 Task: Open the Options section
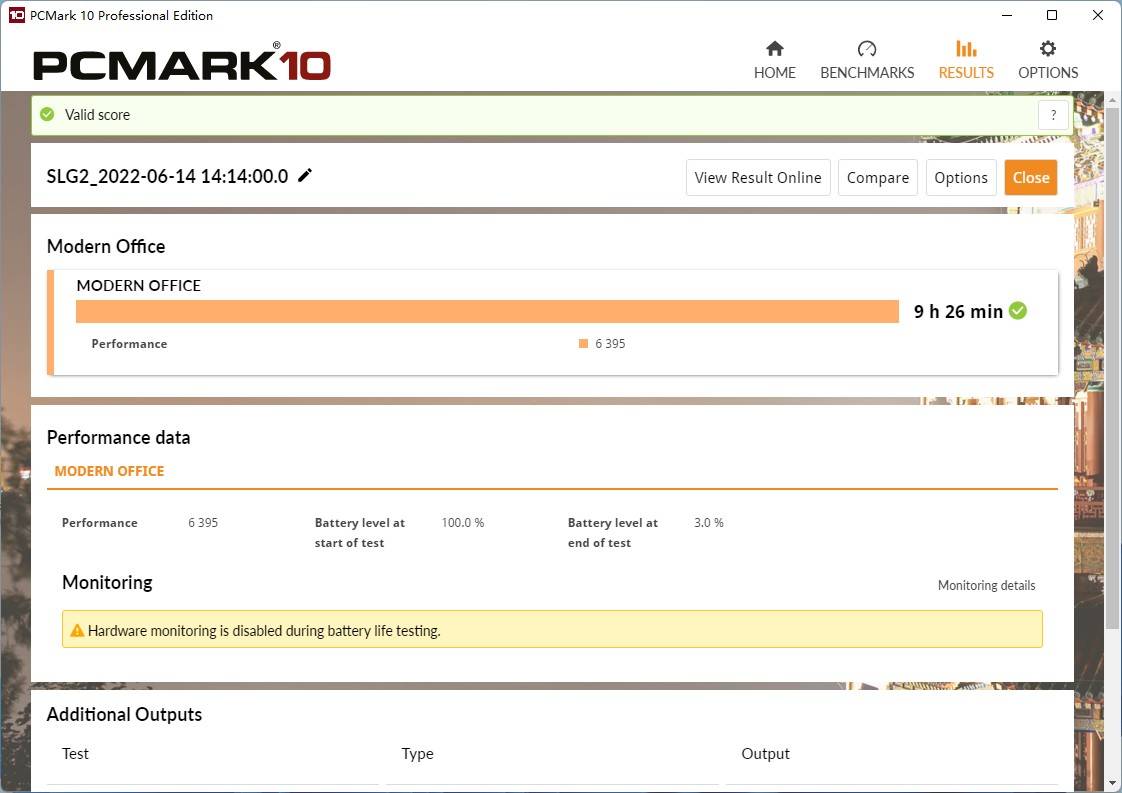(x=1048, y=61)
